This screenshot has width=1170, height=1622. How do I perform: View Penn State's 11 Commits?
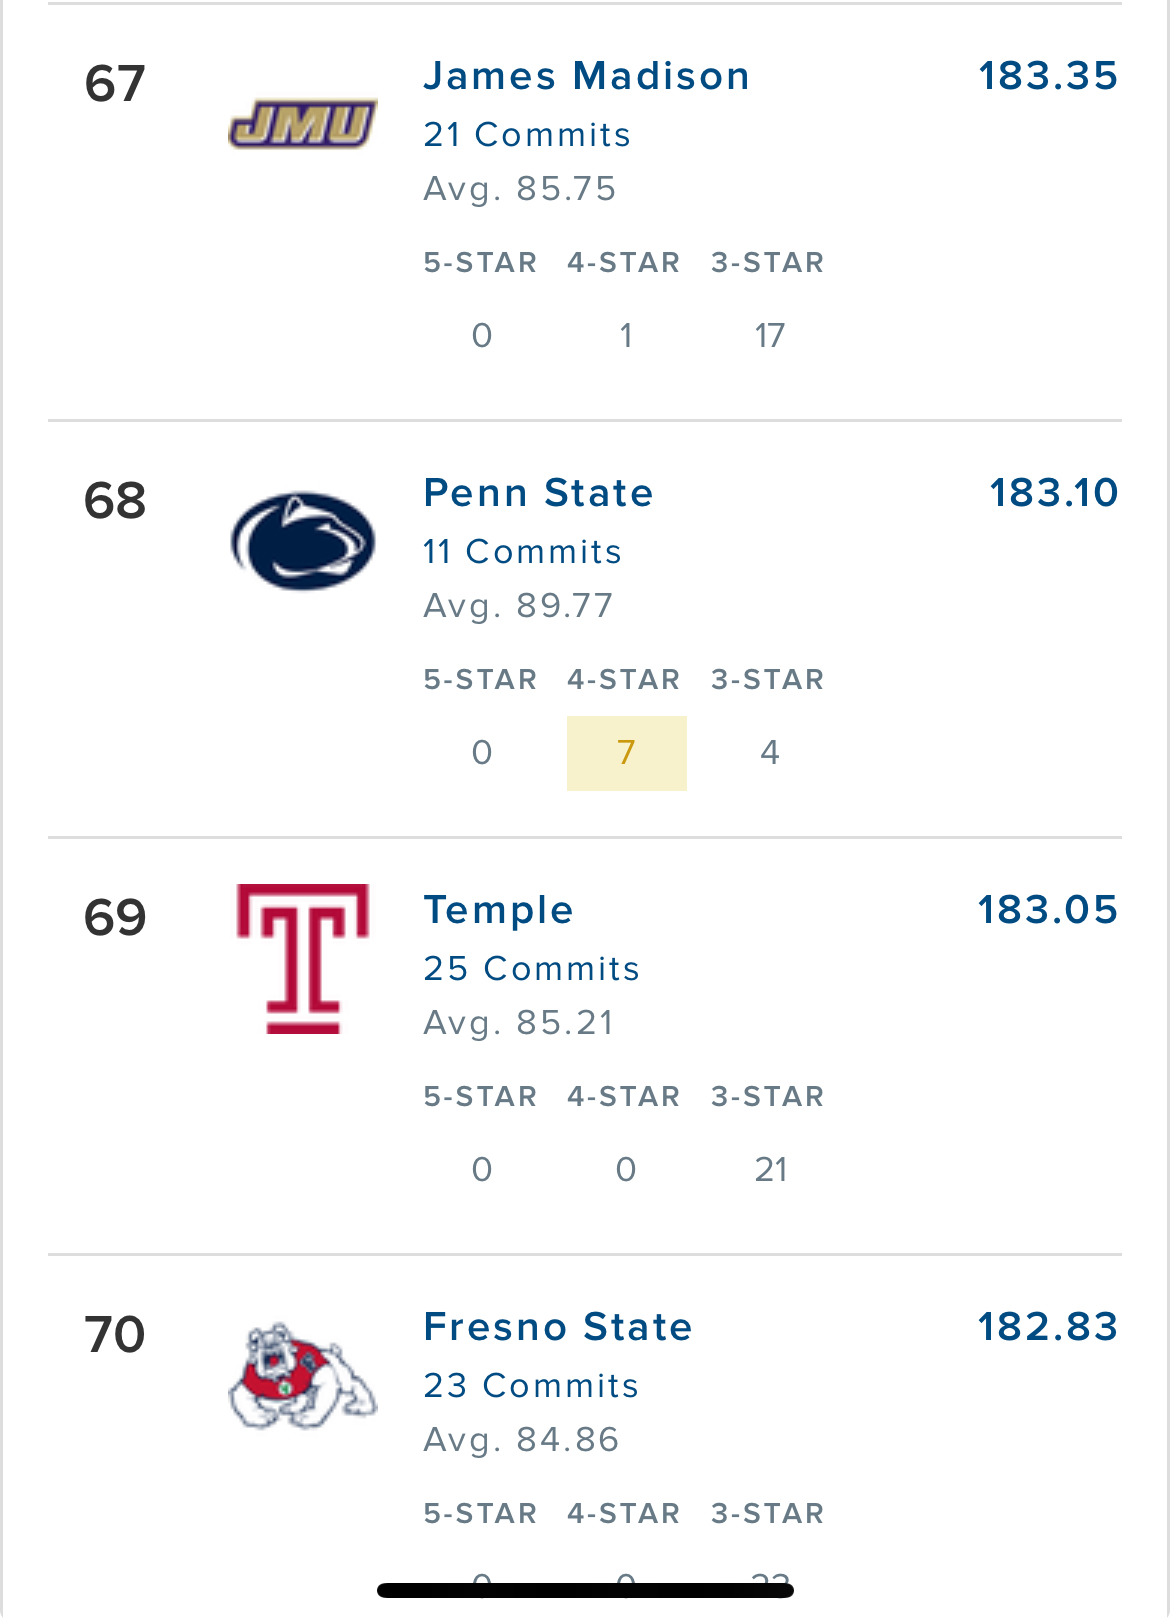tap(522, 552)
